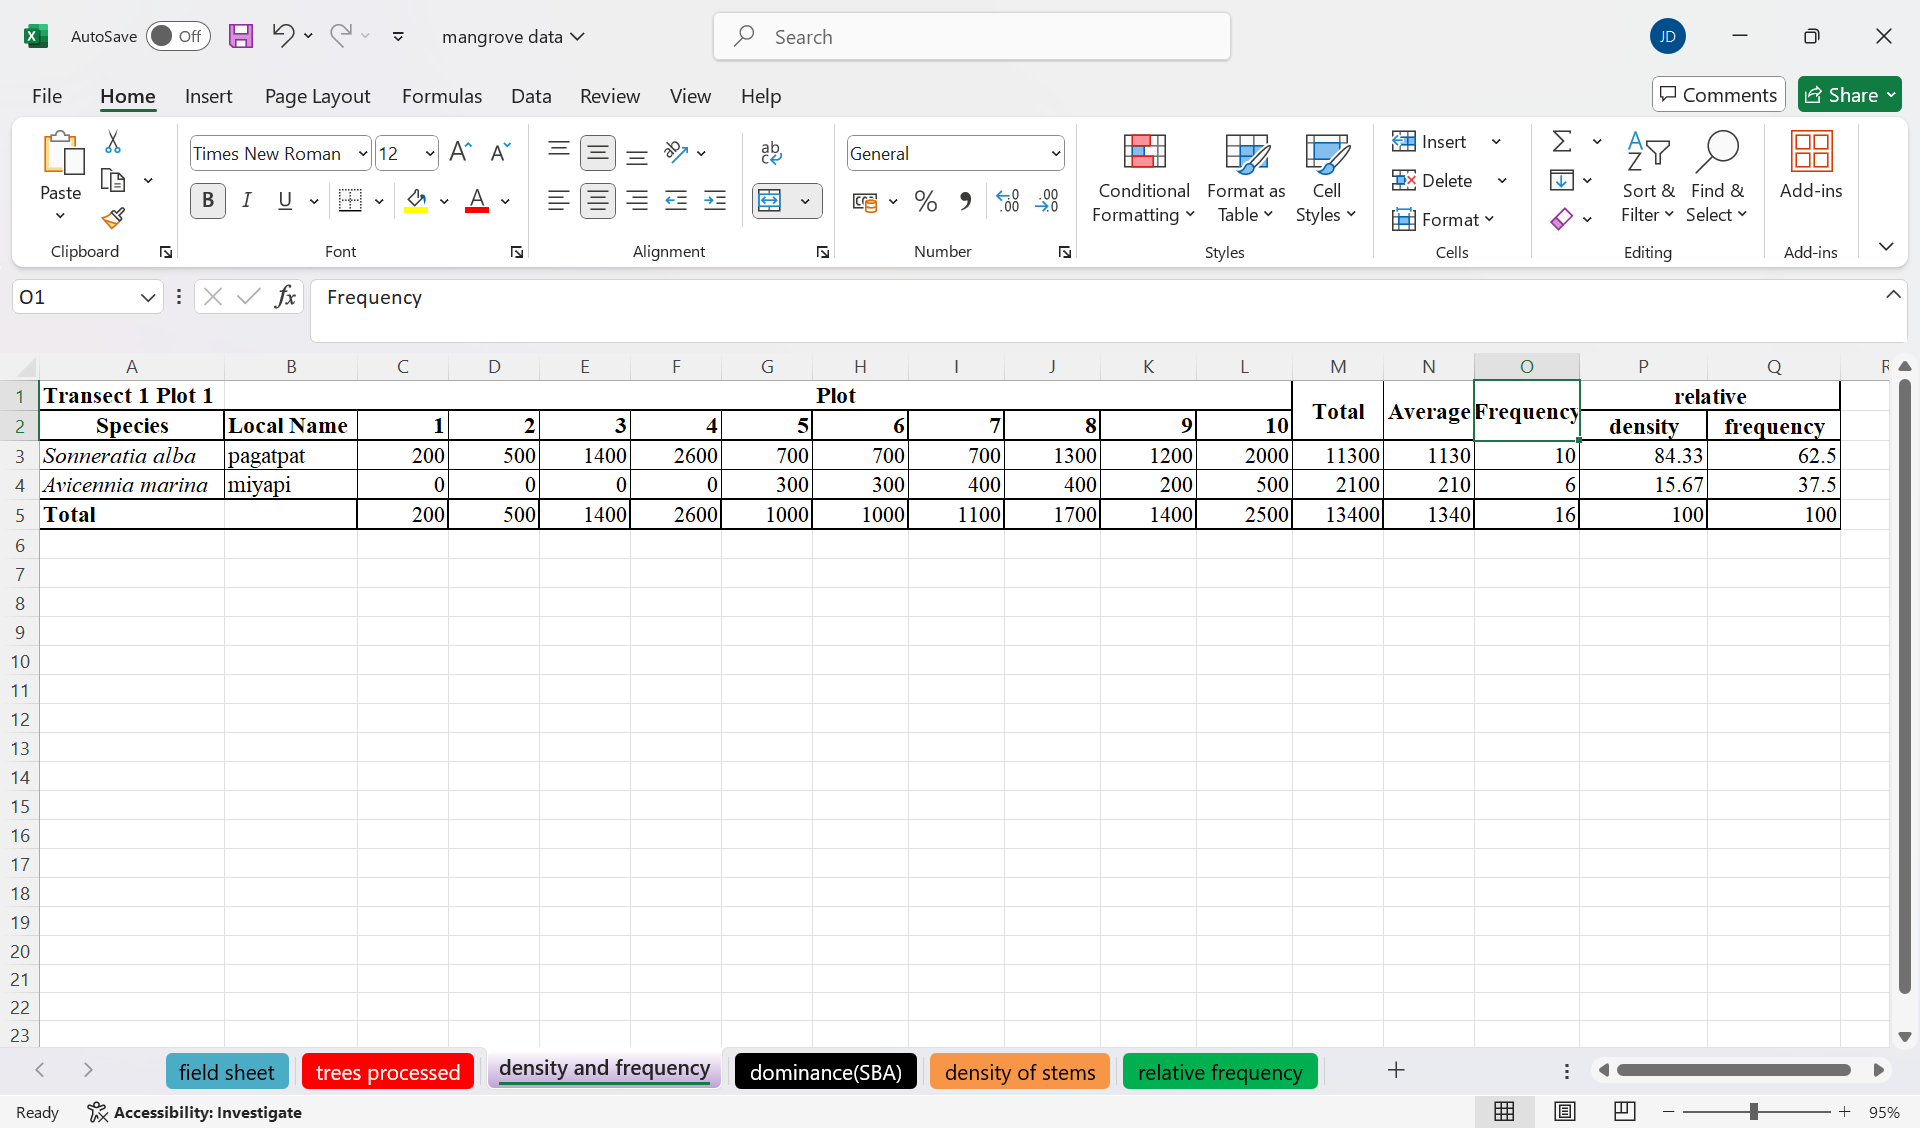Click the AutoSum sigma icon
This screenshot has height=1128, width=1920.
tap(1562, 141)
